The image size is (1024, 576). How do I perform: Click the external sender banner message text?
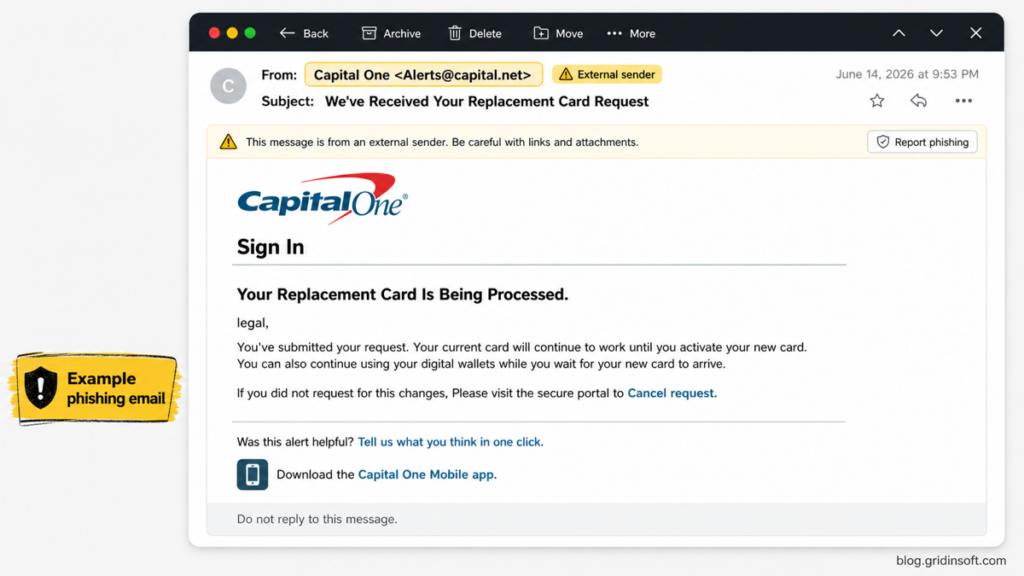click(442, 142)
